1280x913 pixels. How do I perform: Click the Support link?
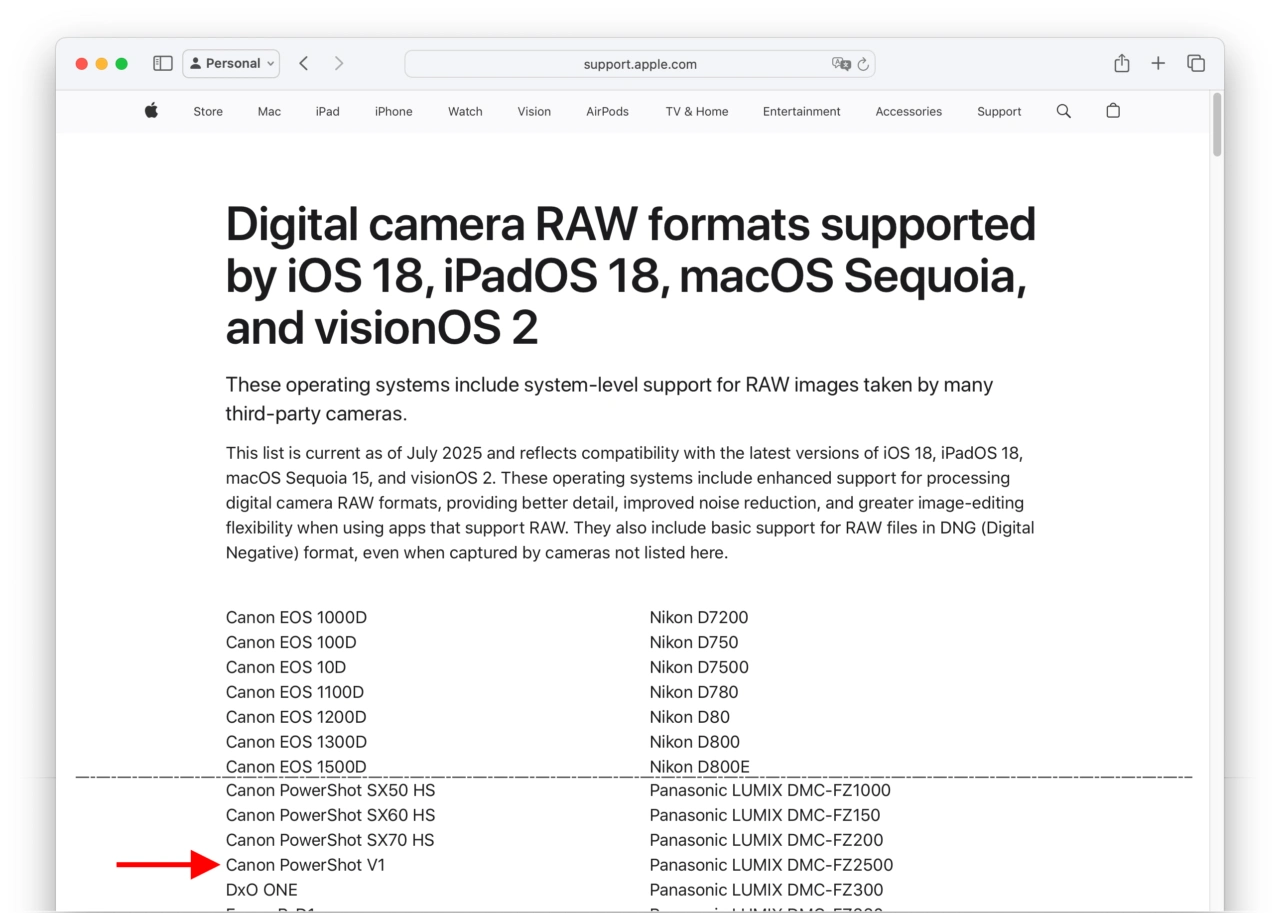click(x=999, y=111)
